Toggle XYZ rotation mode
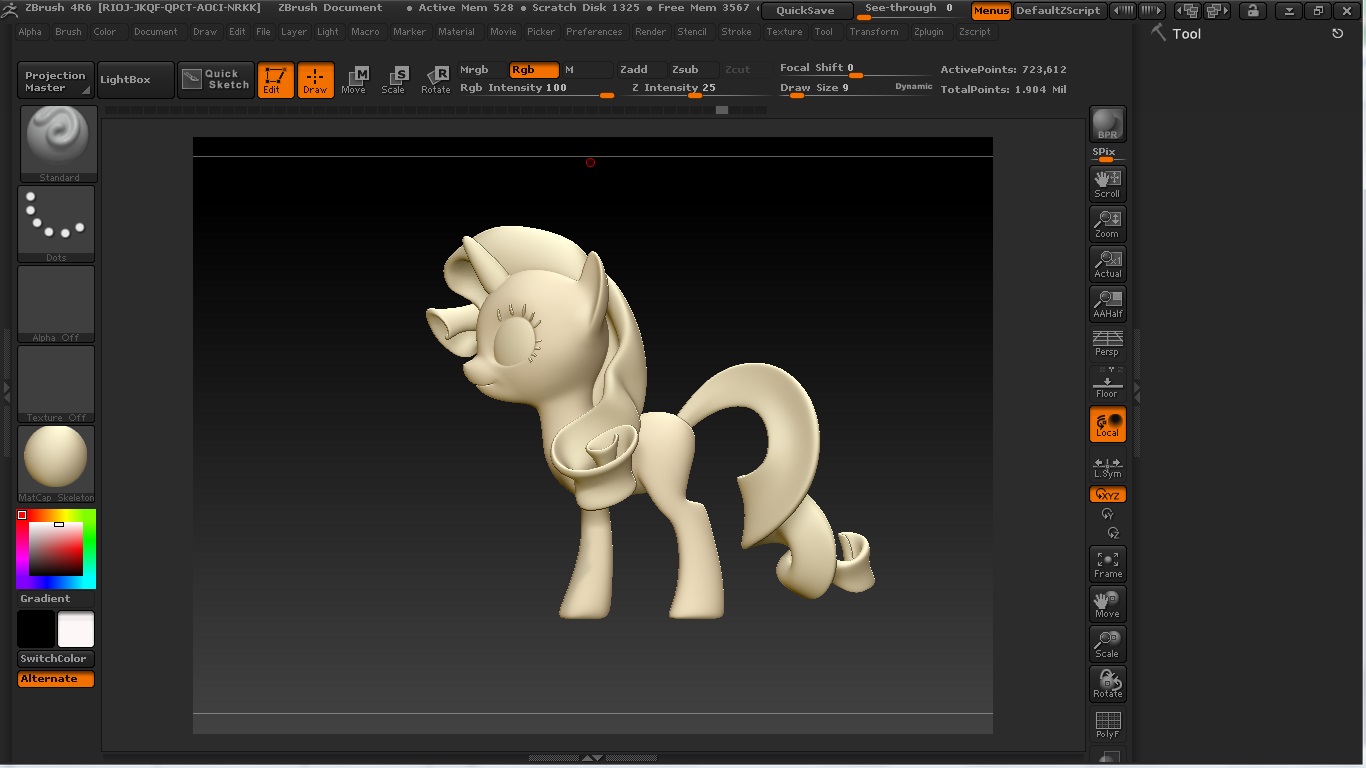Image resolution: width=1366 pixels, height=768 pixels. [1107, 495]
